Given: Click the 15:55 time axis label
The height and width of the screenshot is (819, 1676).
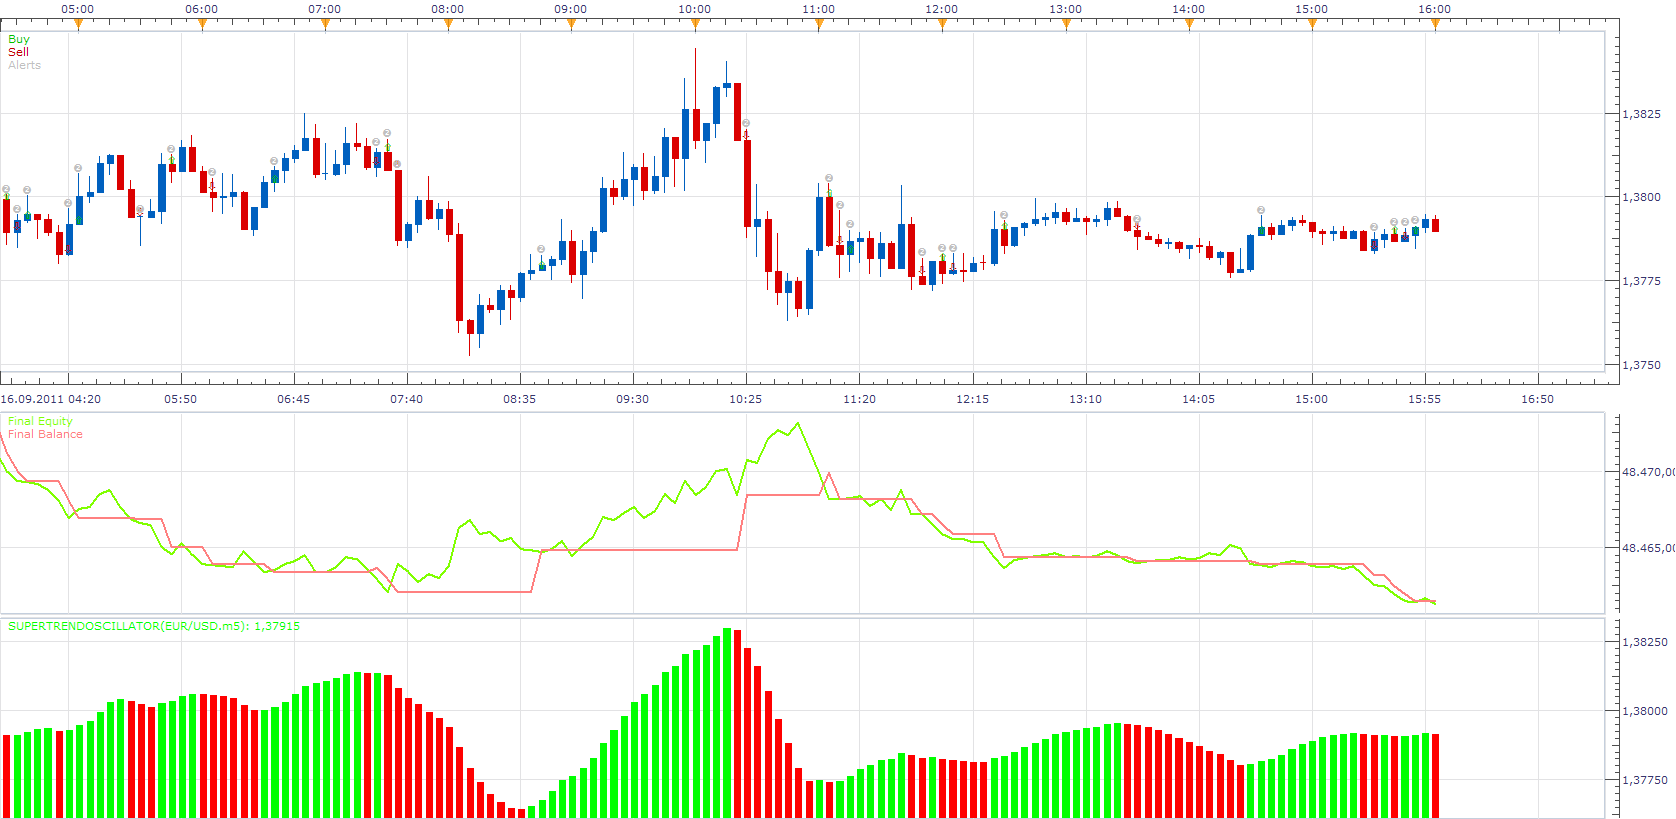Looking at the screenshot, I should (1425, 399).
